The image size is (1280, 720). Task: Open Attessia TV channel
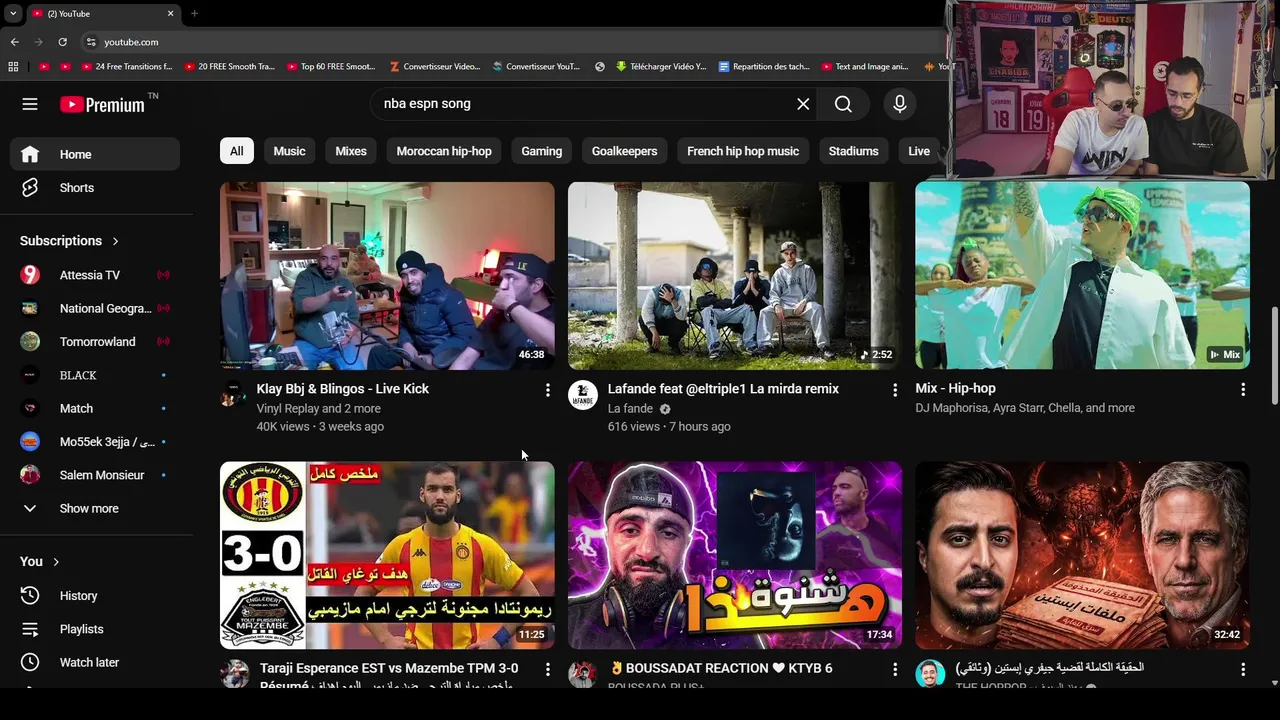(x=95, y=275)
